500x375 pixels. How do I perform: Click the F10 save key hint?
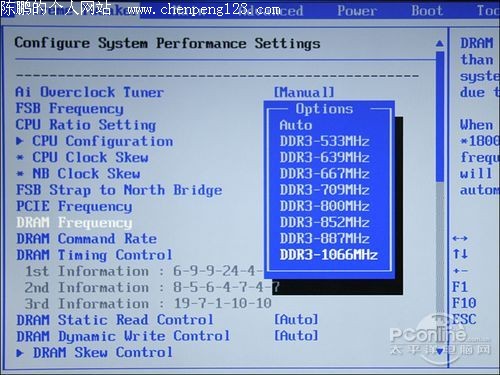[x=464, y=303]
